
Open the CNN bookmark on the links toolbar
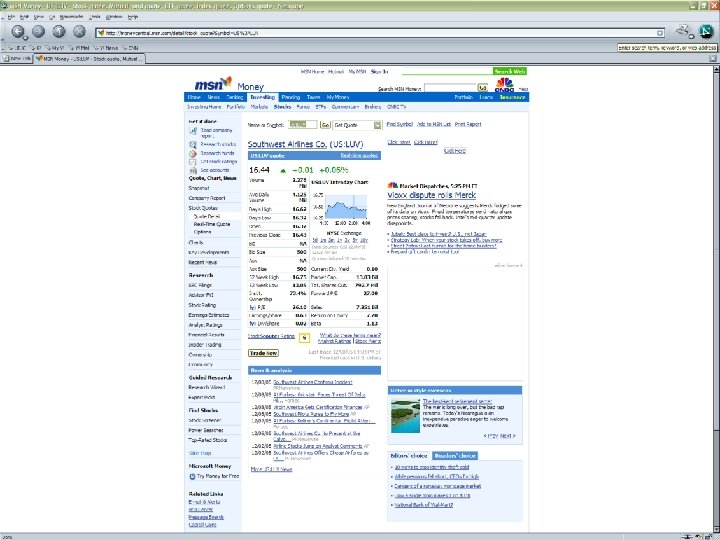(x=129, y=48)
